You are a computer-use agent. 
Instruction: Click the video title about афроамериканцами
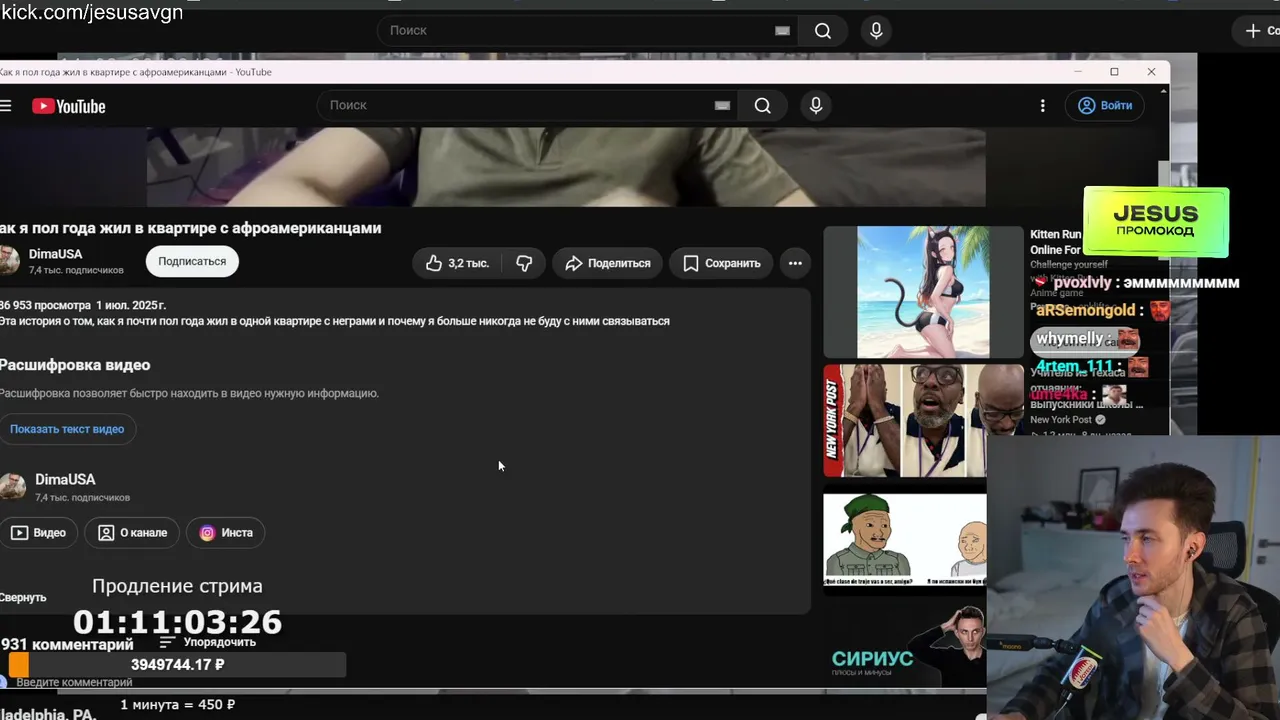coord(190,228)
